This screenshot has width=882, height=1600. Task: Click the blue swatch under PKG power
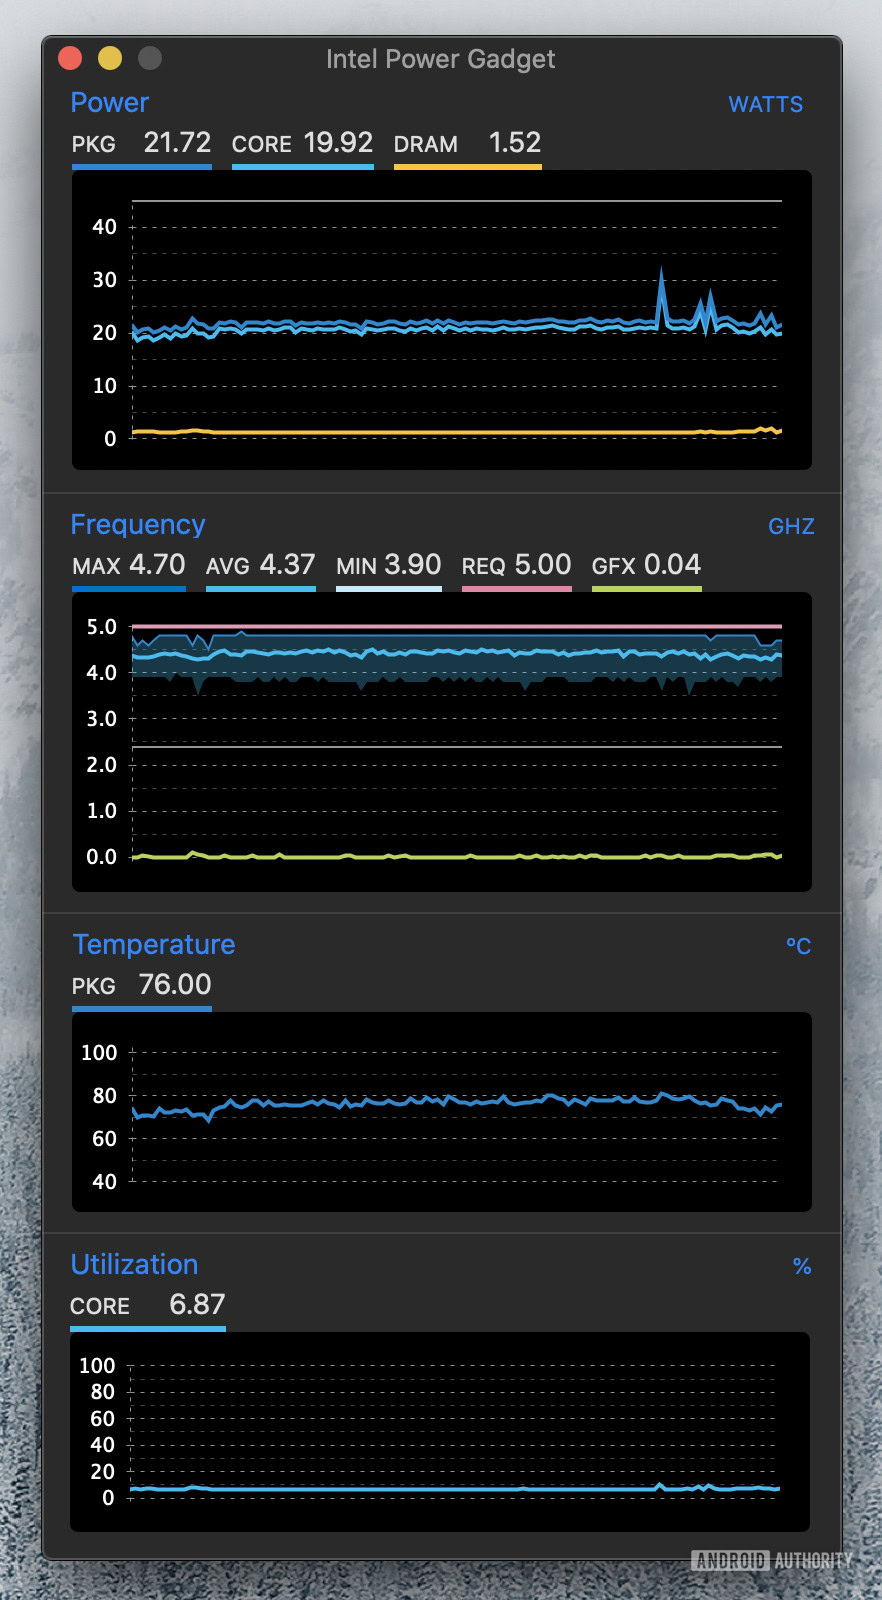pos(141,167)
